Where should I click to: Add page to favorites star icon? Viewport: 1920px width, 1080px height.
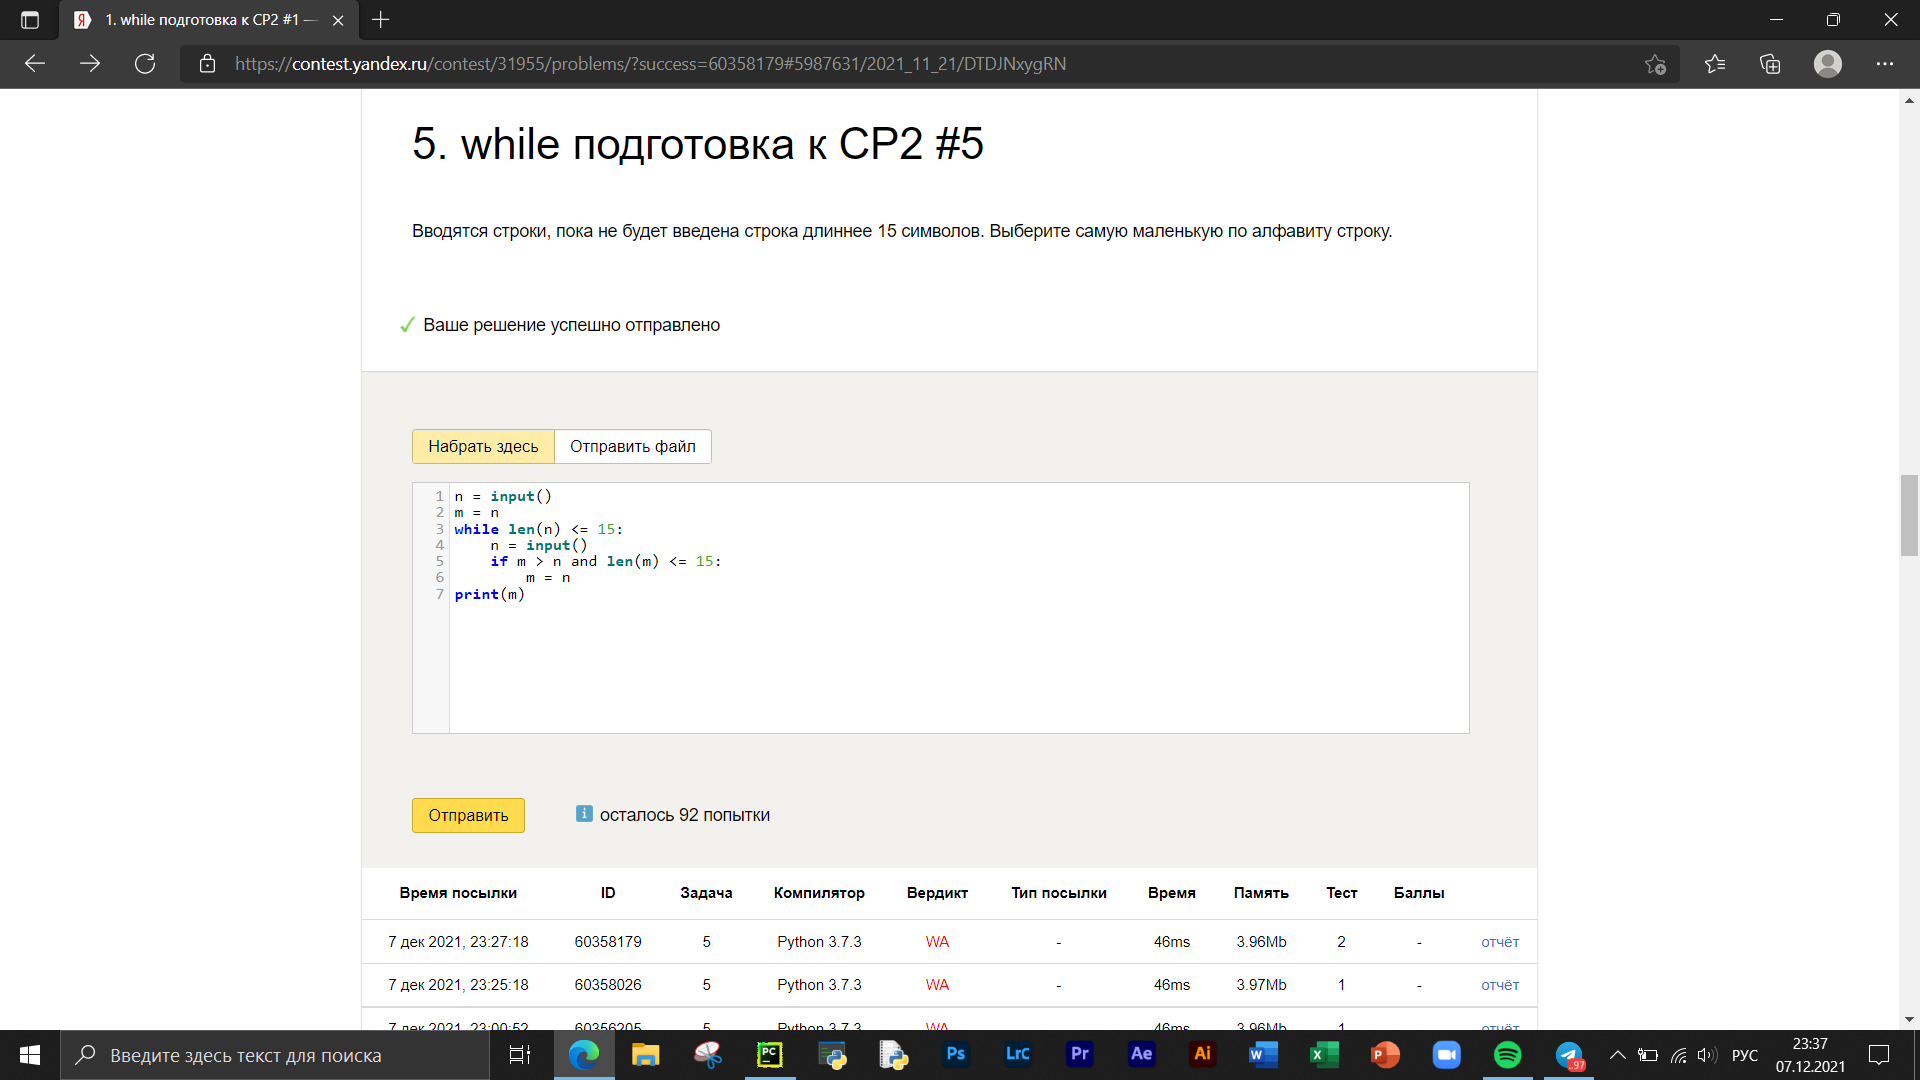[1655, 64]
